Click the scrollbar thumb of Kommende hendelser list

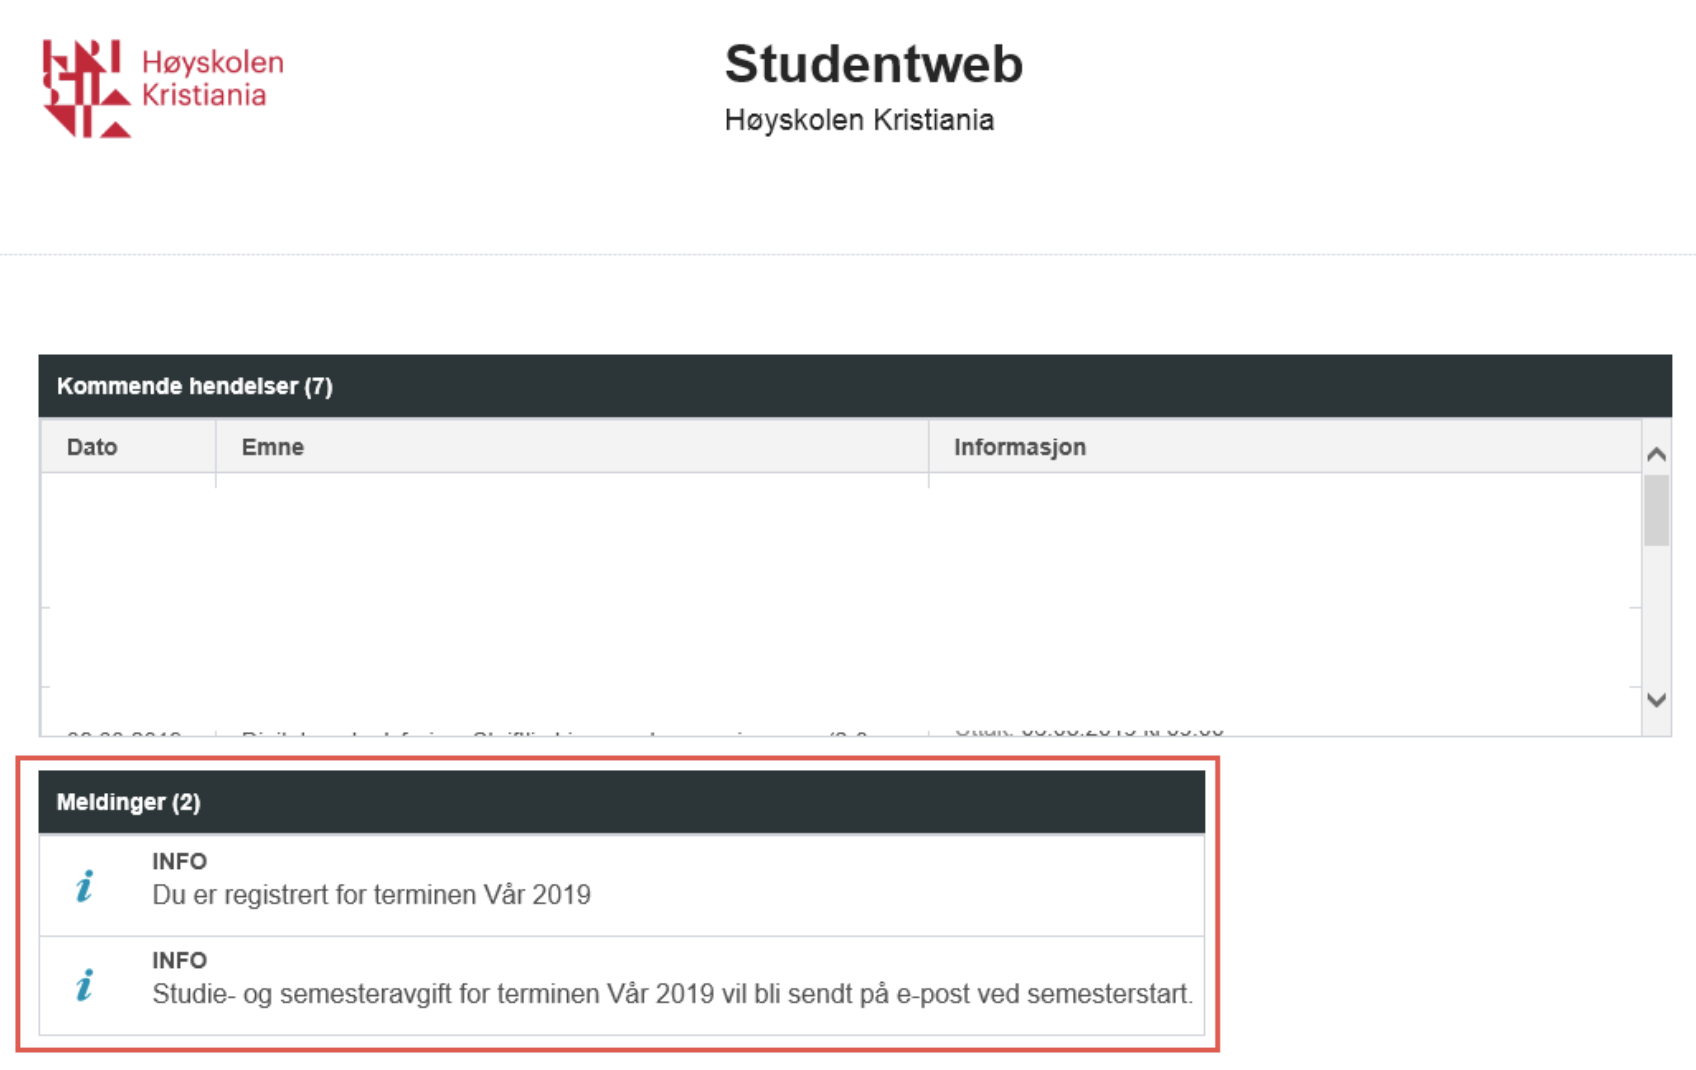[x=1656, y=510]
